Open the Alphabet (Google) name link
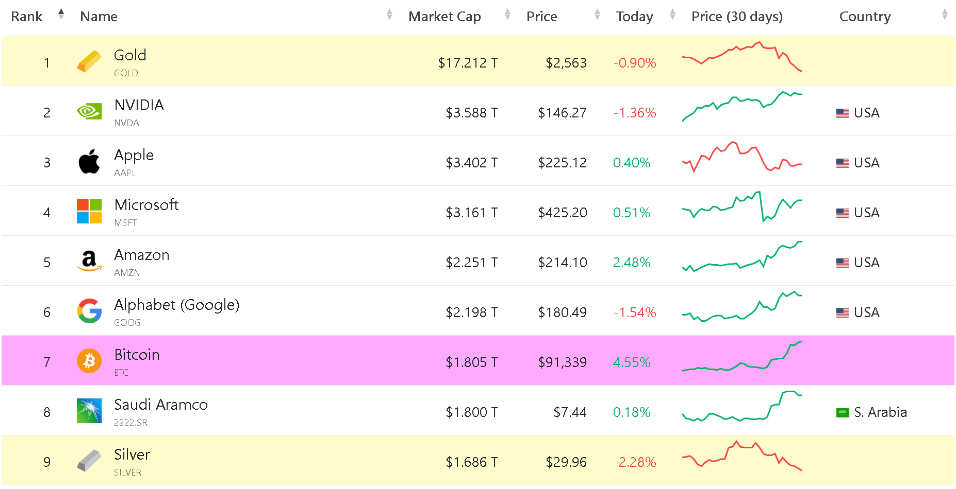This screenshot has width=956, height=489. pyautogui.click(x=176, y=305)
